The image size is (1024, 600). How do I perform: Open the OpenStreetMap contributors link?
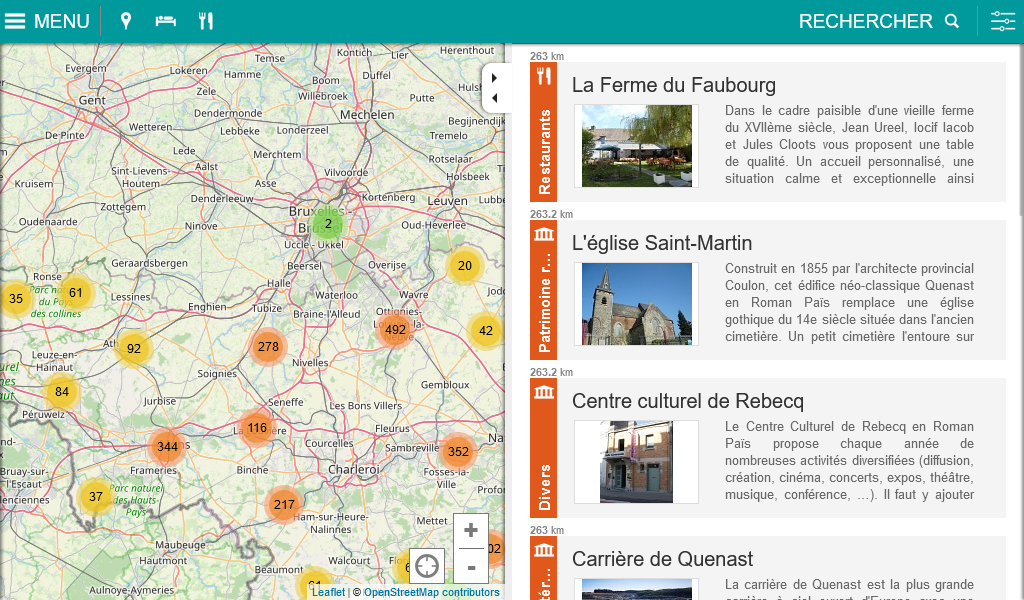[x=432, y=592]
